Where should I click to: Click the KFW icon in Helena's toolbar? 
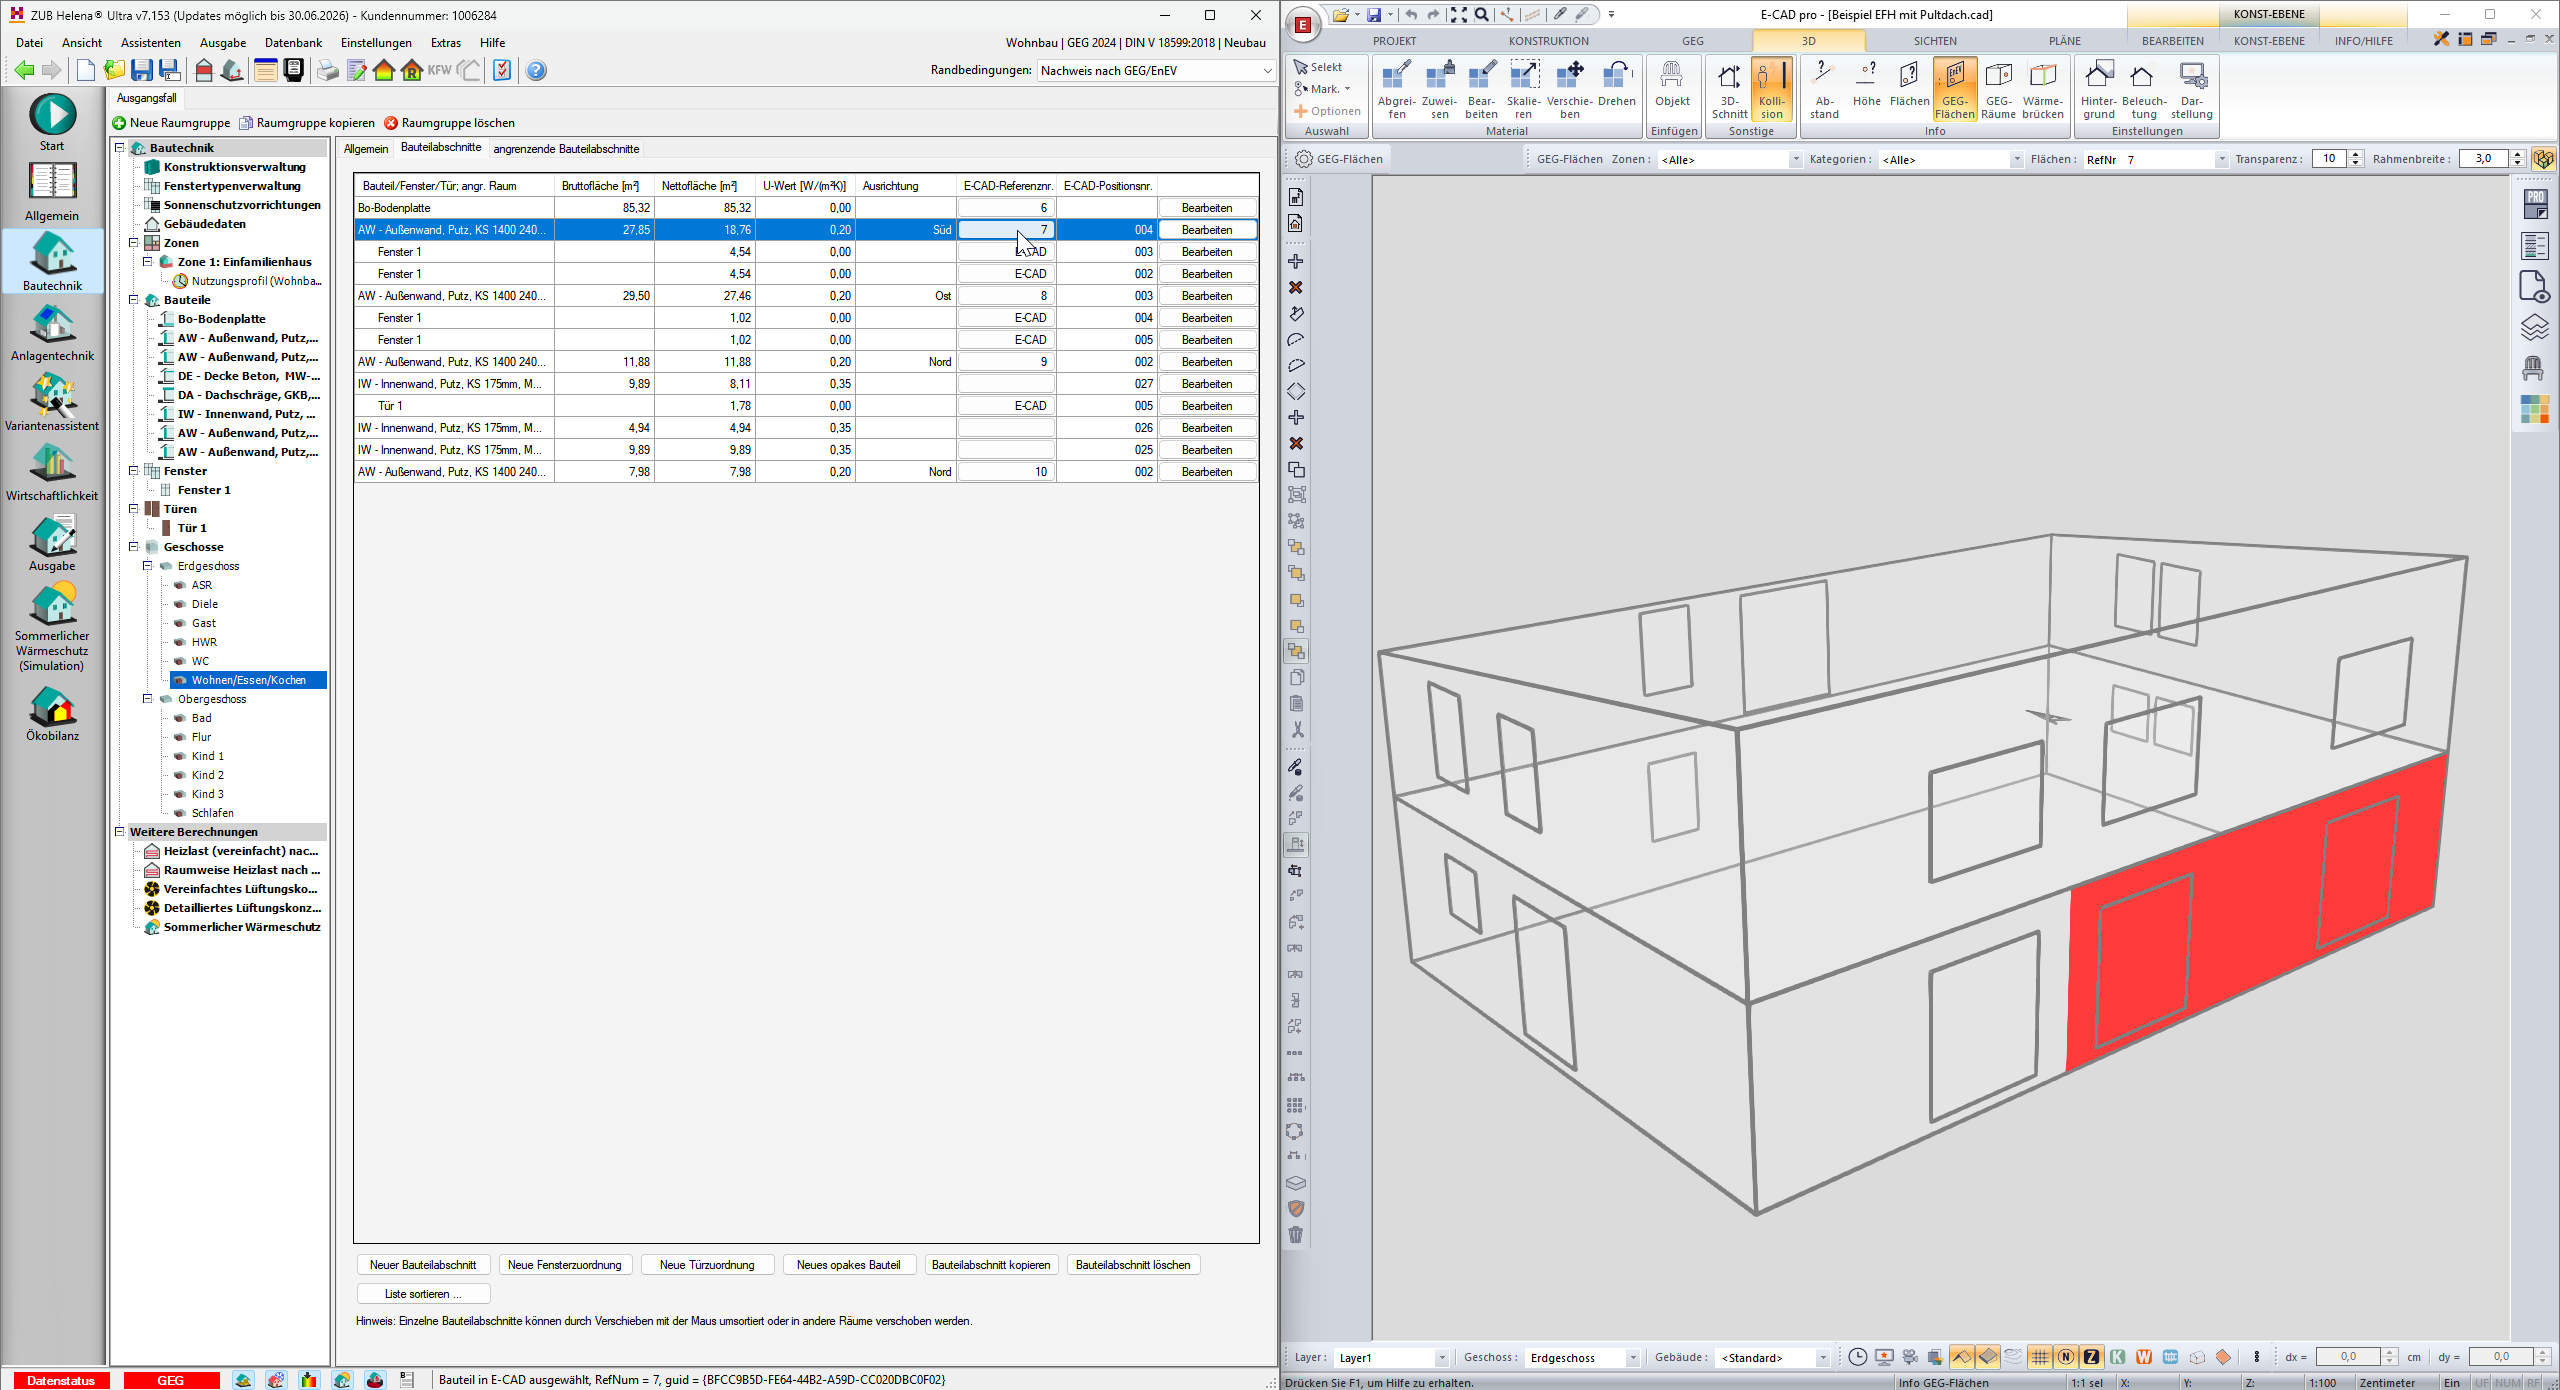click(437, 70)
